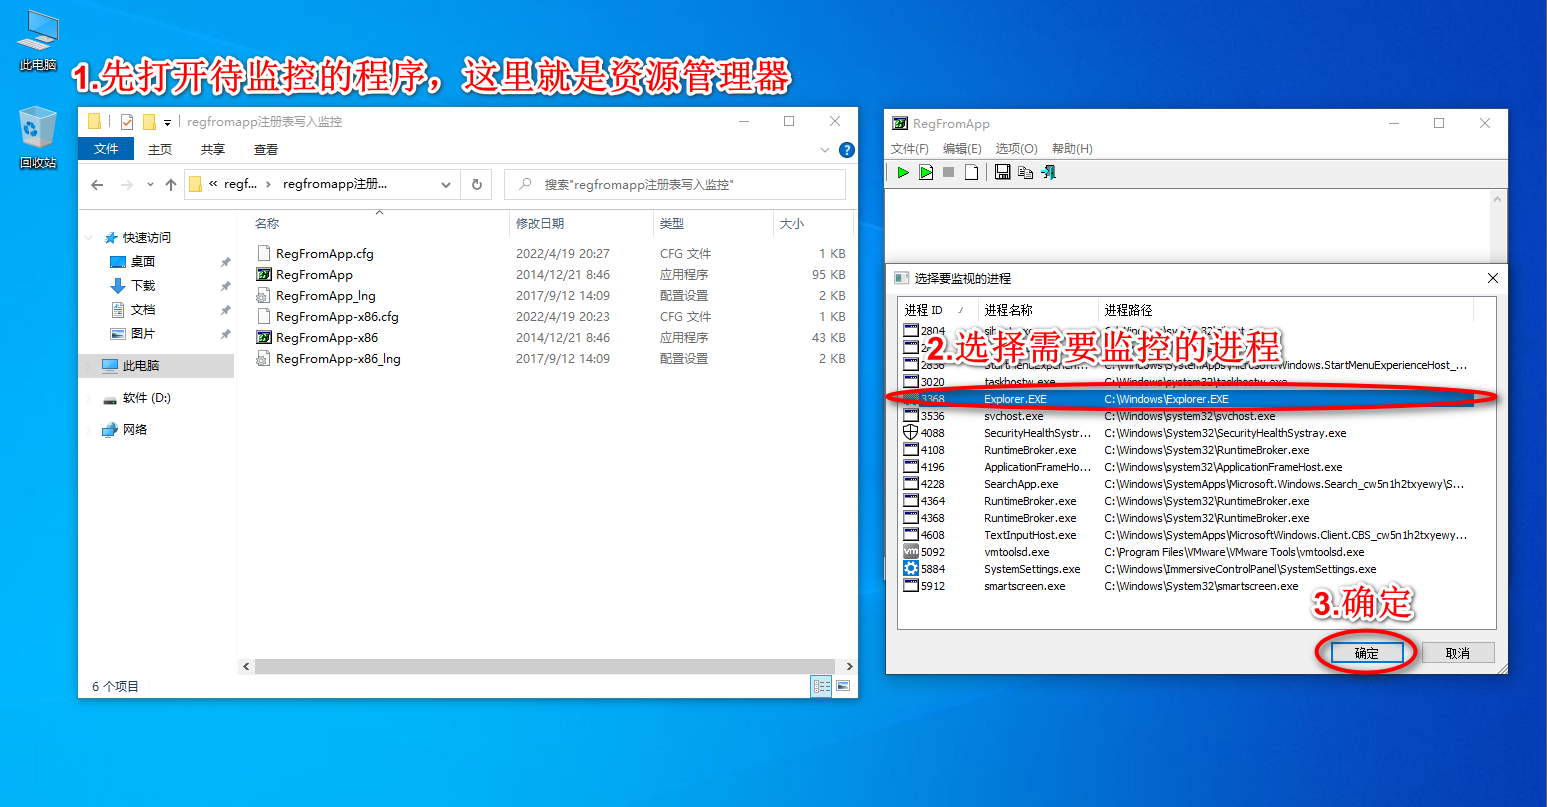Select the 回收站 recycle bin desktop icon
Image resolution: width=1547 pixels, height=807 pixels.
pos(38,138)
